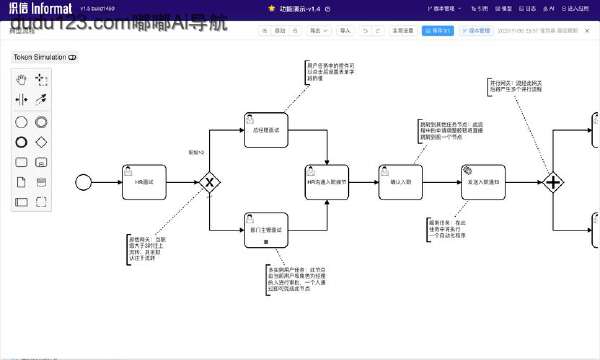Toggle Token Simulation switch

72,57
